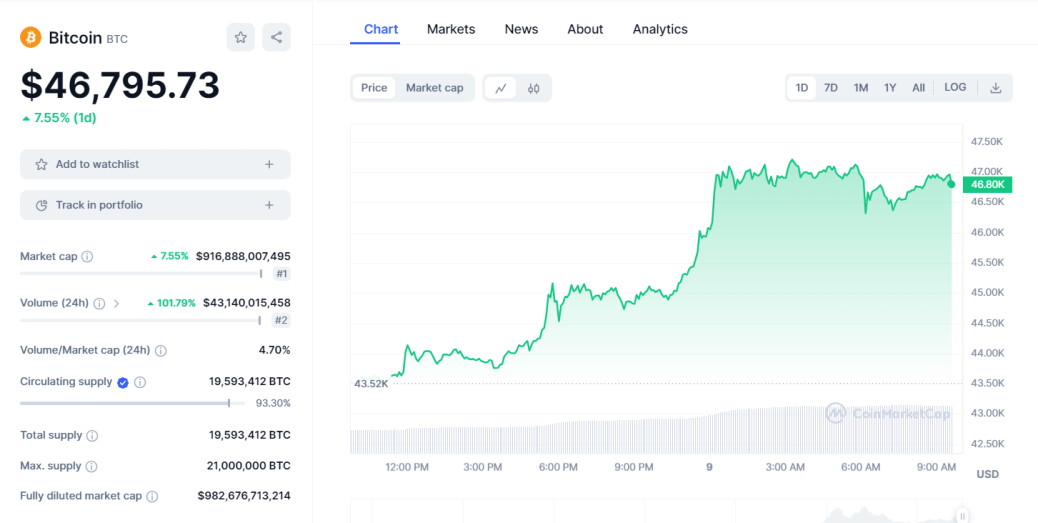The height and width of the screenshot is (523, 1038).
Task: Switch to candlestick chart icon
Action: click(534, 88)
